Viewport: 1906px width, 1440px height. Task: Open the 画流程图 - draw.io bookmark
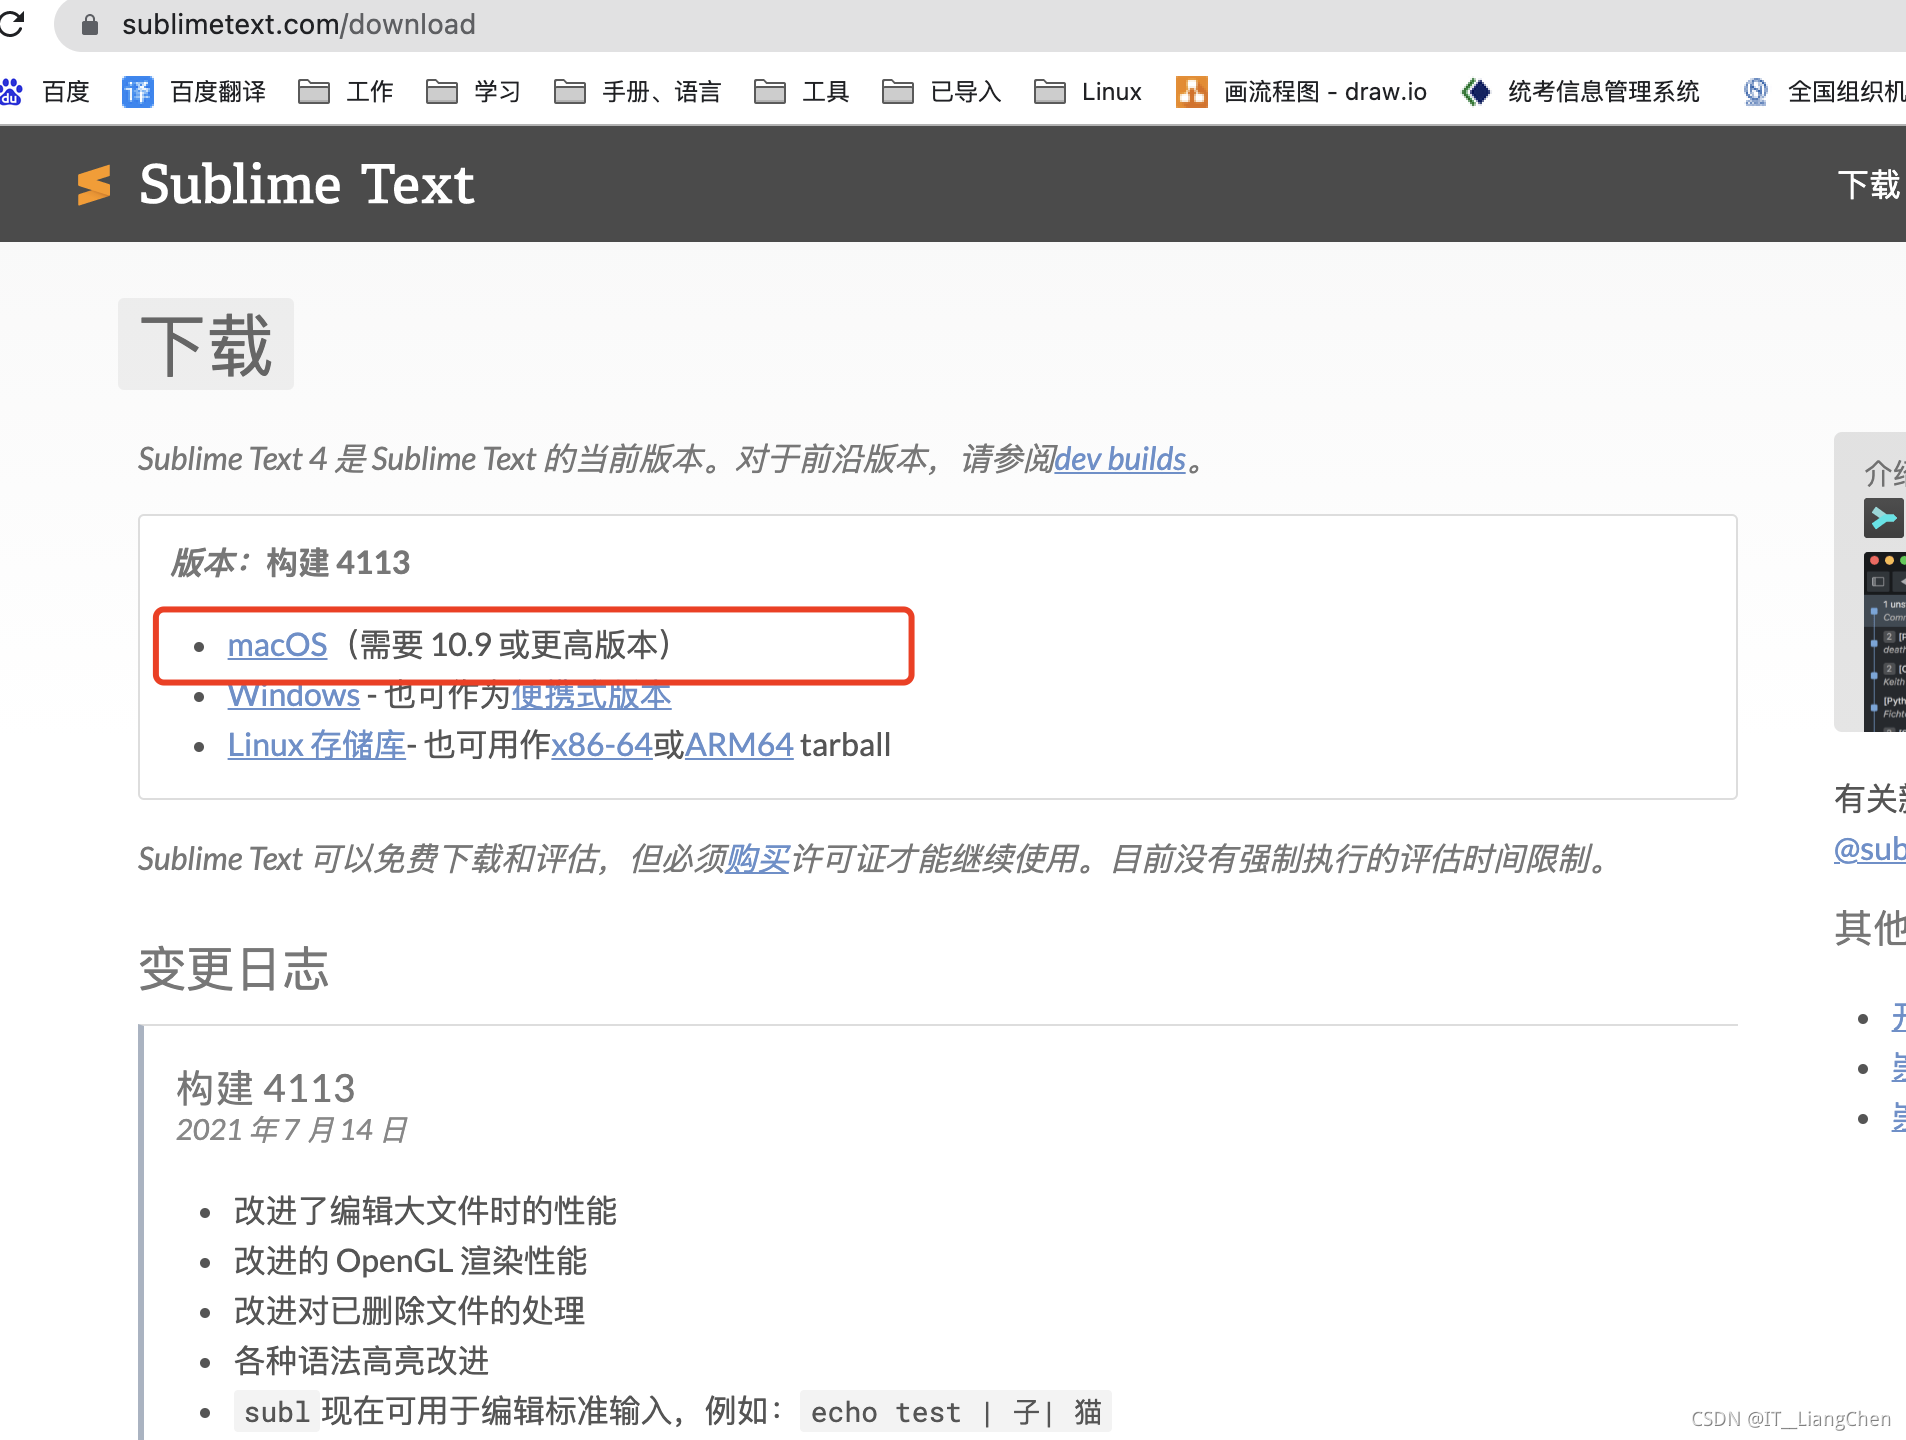pyautogui.click(x=1301, y=92)
